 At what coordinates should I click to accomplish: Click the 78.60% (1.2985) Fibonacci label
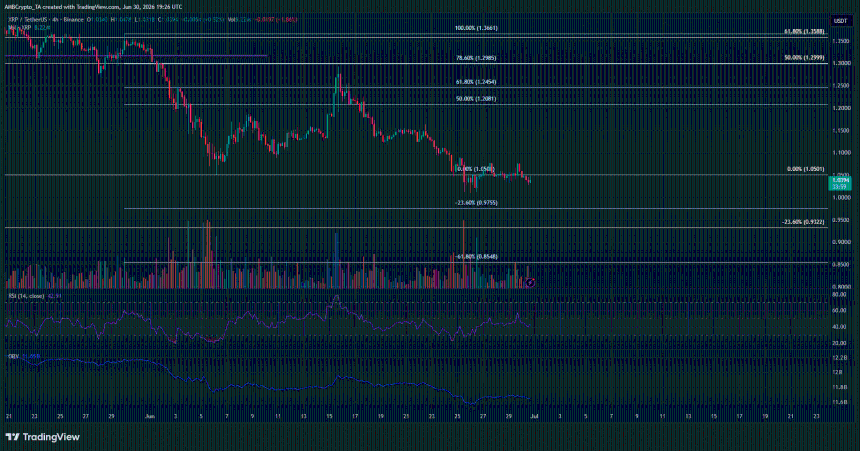click(x=477, y=58)
